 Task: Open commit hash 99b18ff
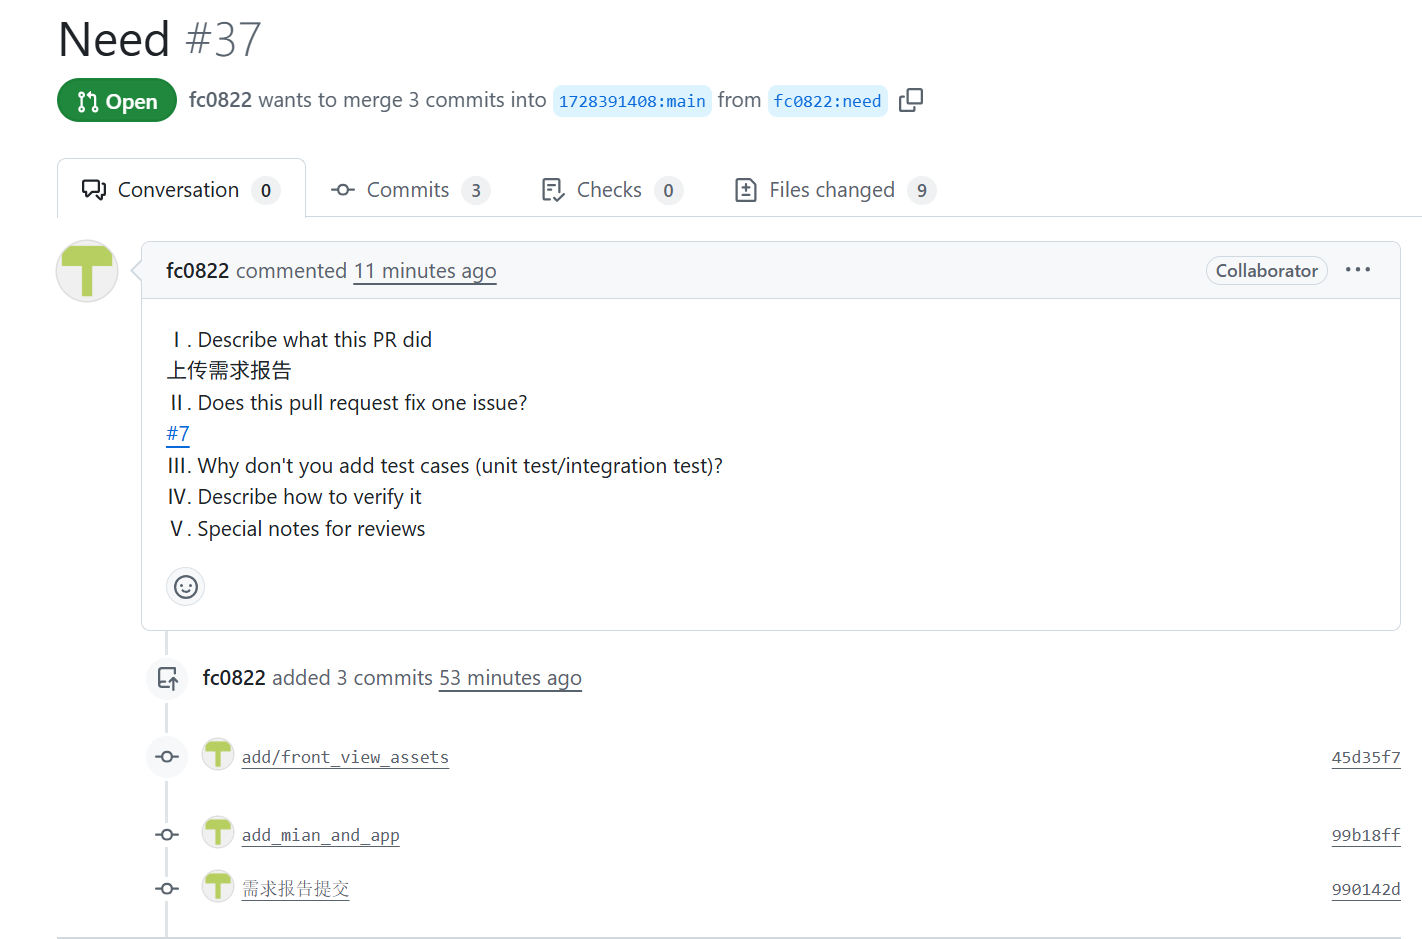click(1366, 835)
